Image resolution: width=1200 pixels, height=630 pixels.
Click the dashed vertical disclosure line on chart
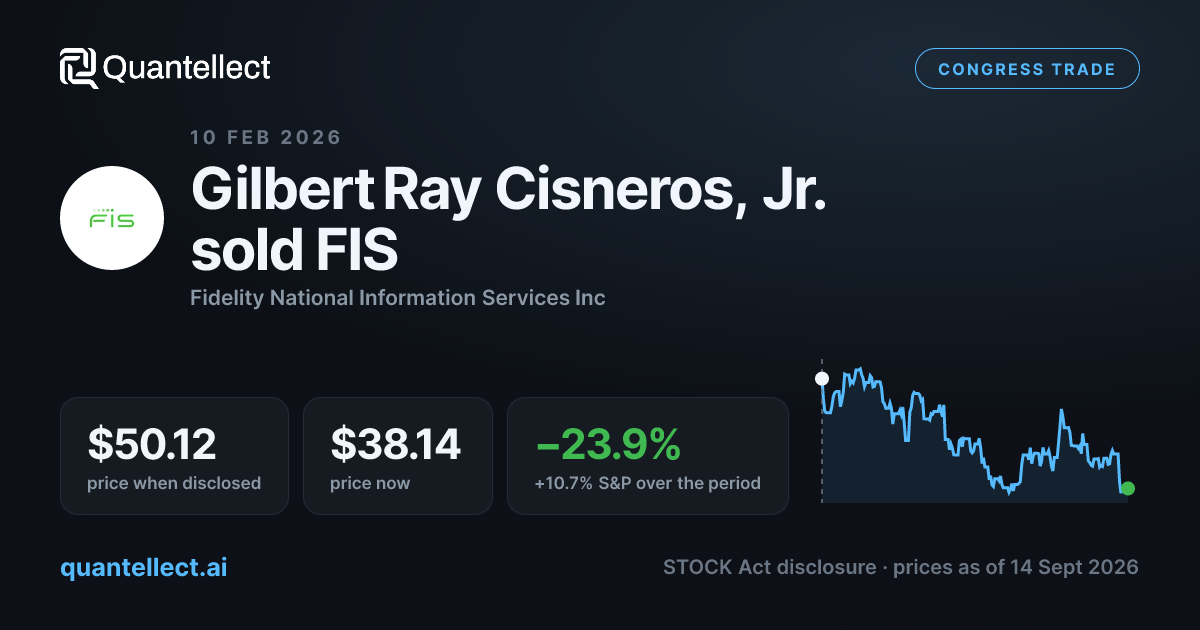pos(822,430)
